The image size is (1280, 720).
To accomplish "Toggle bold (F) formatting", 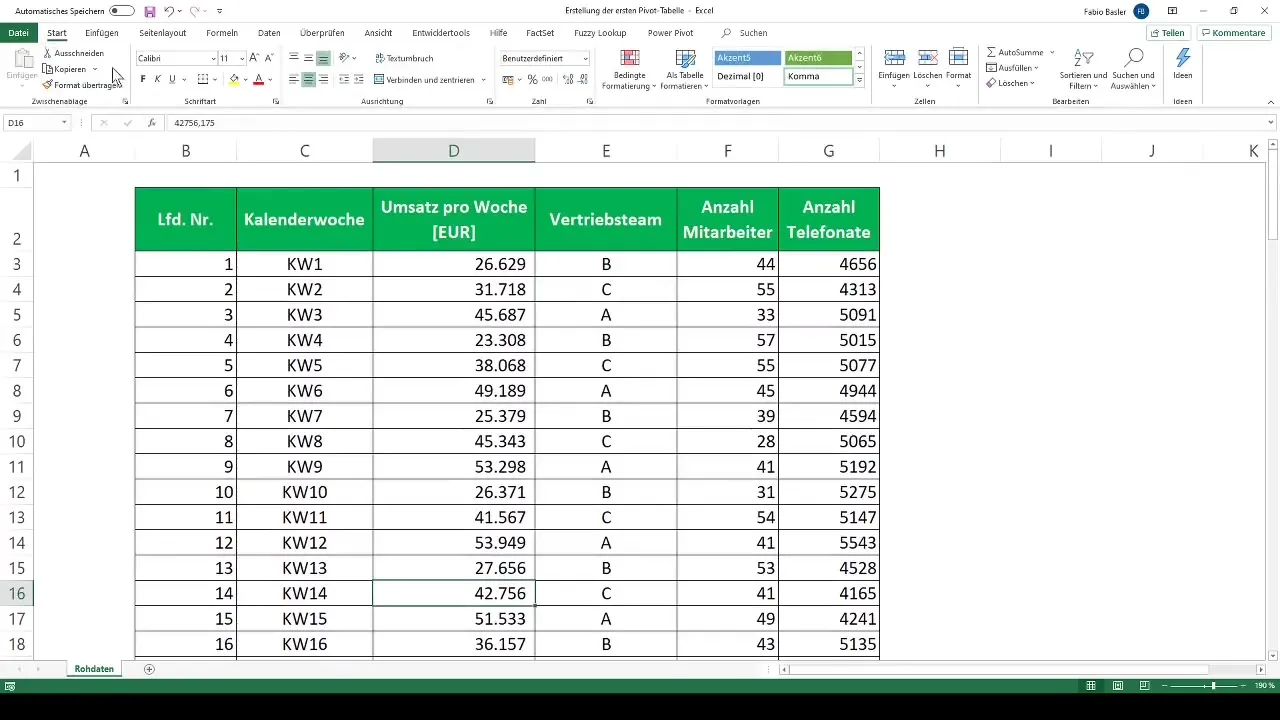I will pyautogui.click(x=143, y=79).
